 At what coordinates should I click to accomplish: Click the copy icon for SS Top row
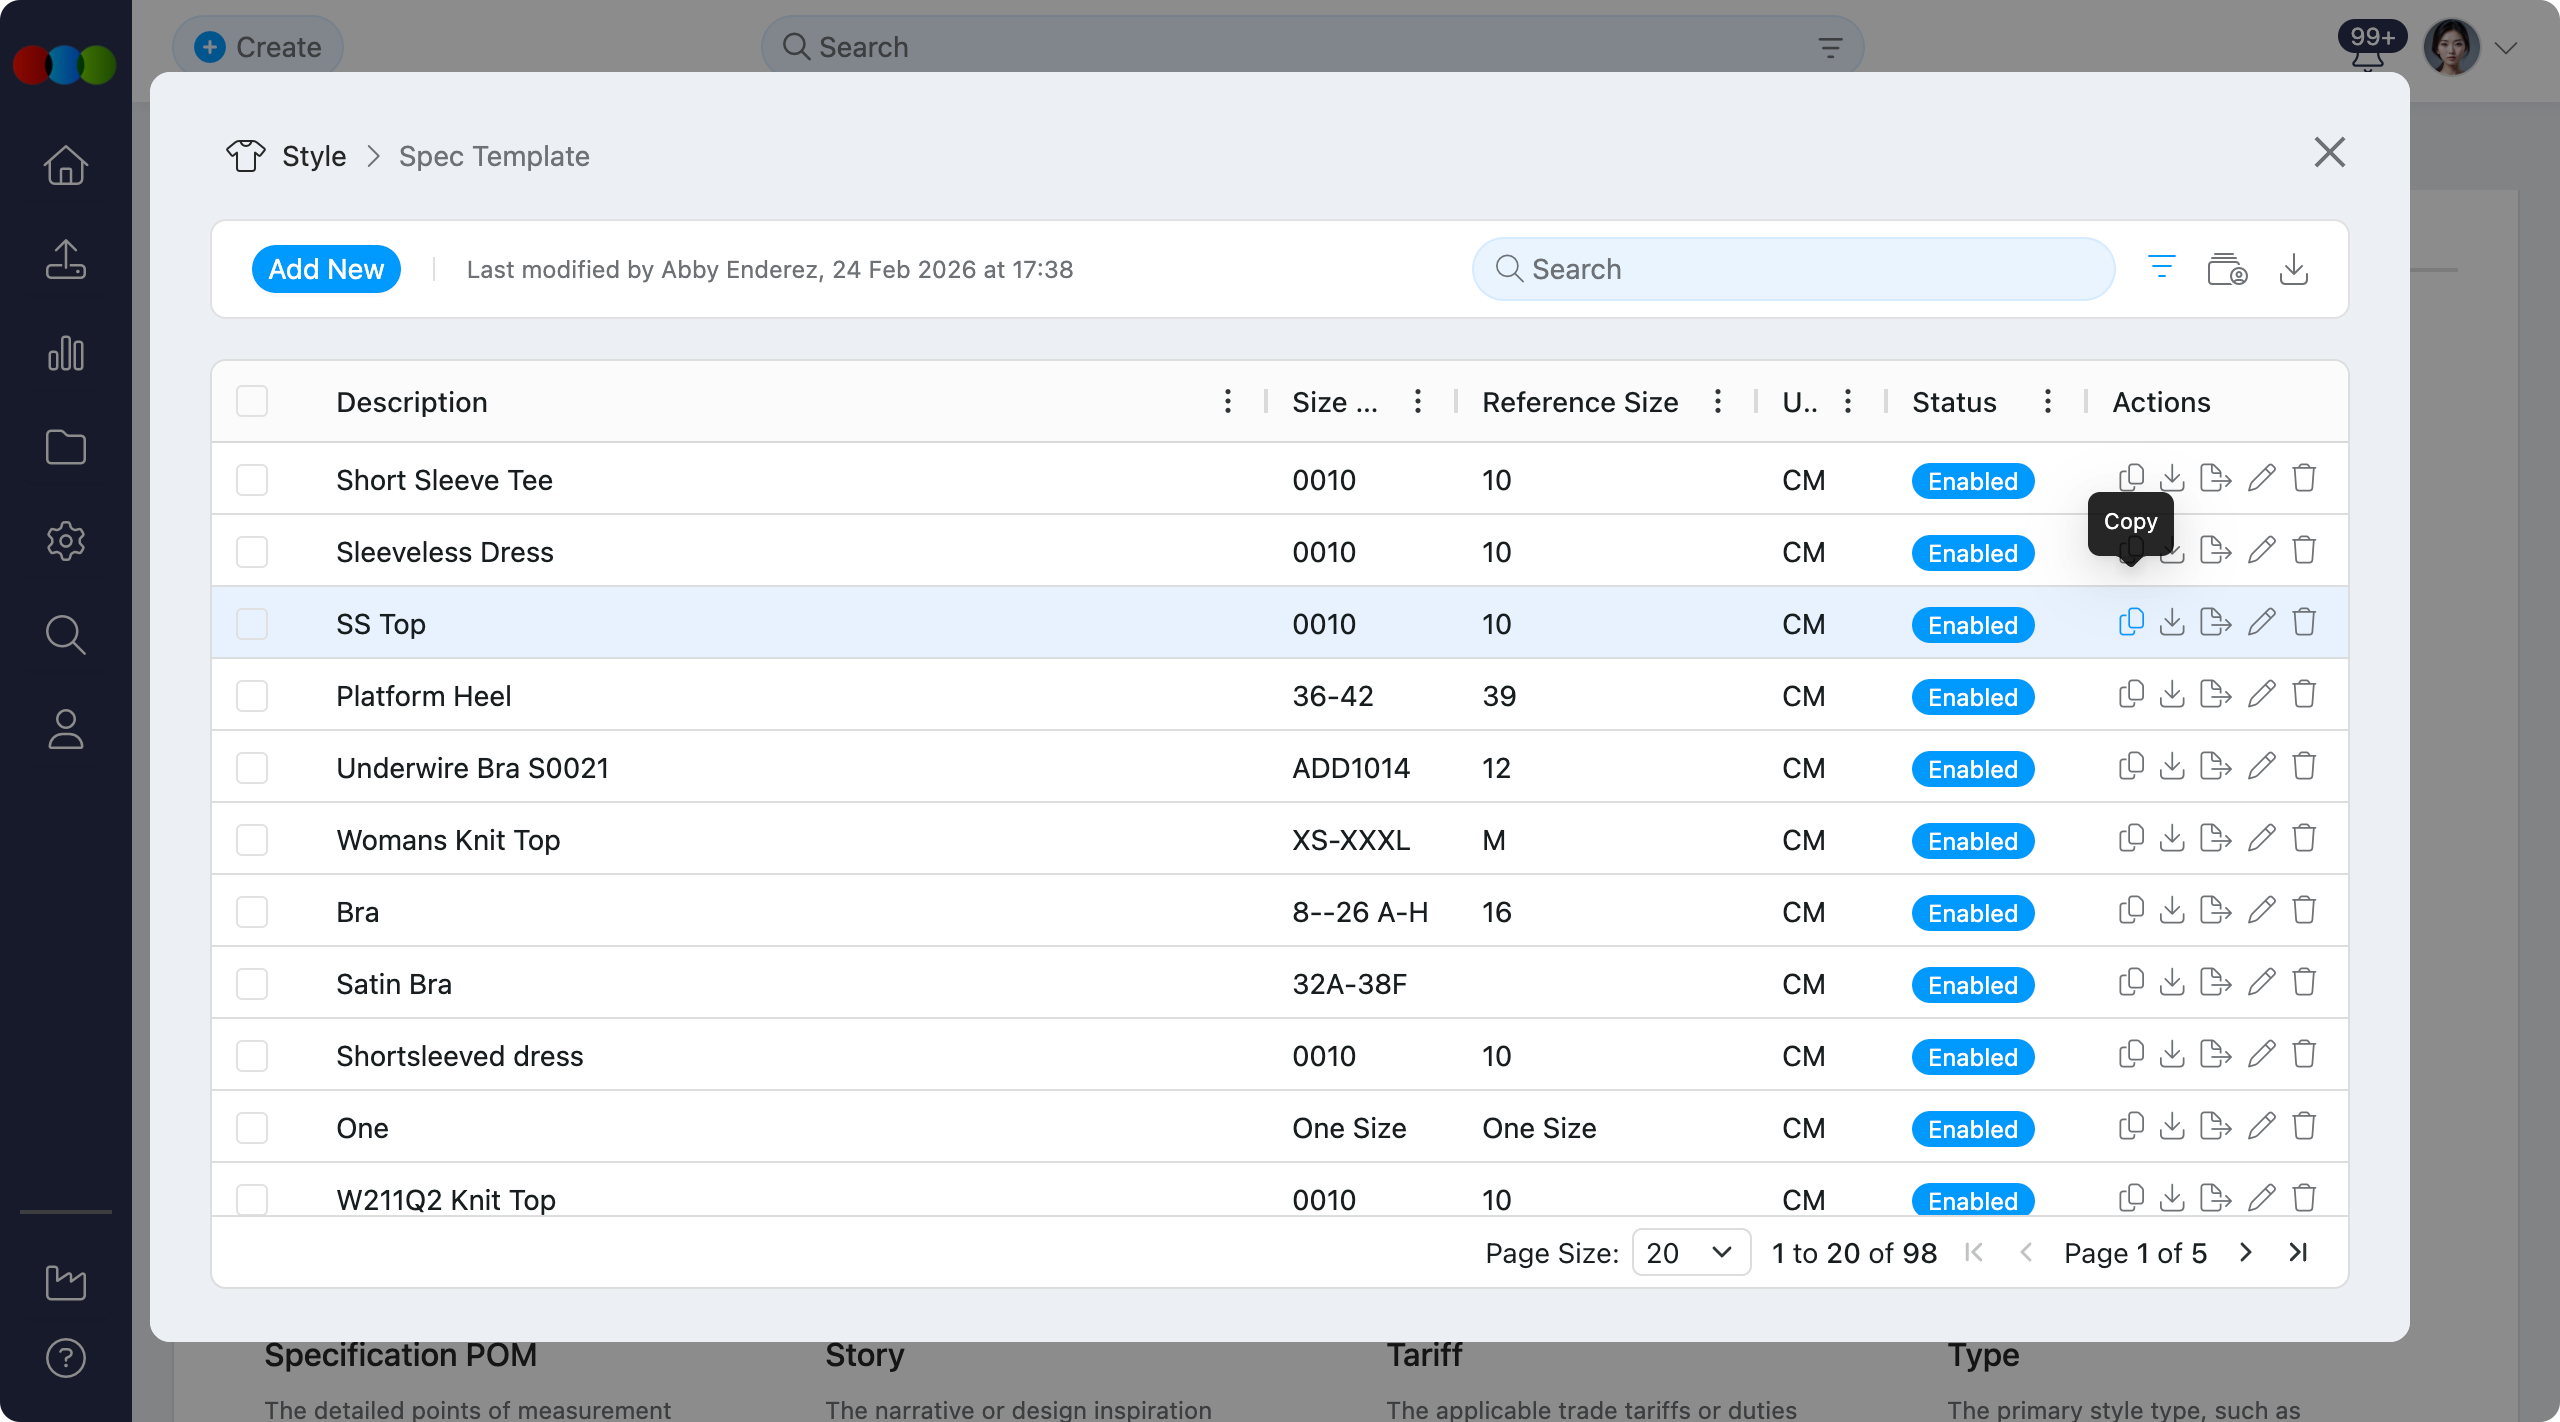point(2131,622)
